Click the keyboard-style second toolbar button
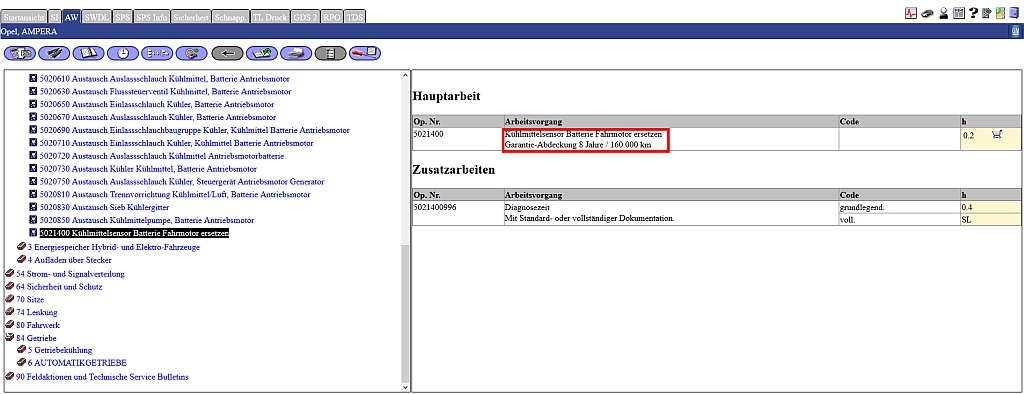 [54, 54]
